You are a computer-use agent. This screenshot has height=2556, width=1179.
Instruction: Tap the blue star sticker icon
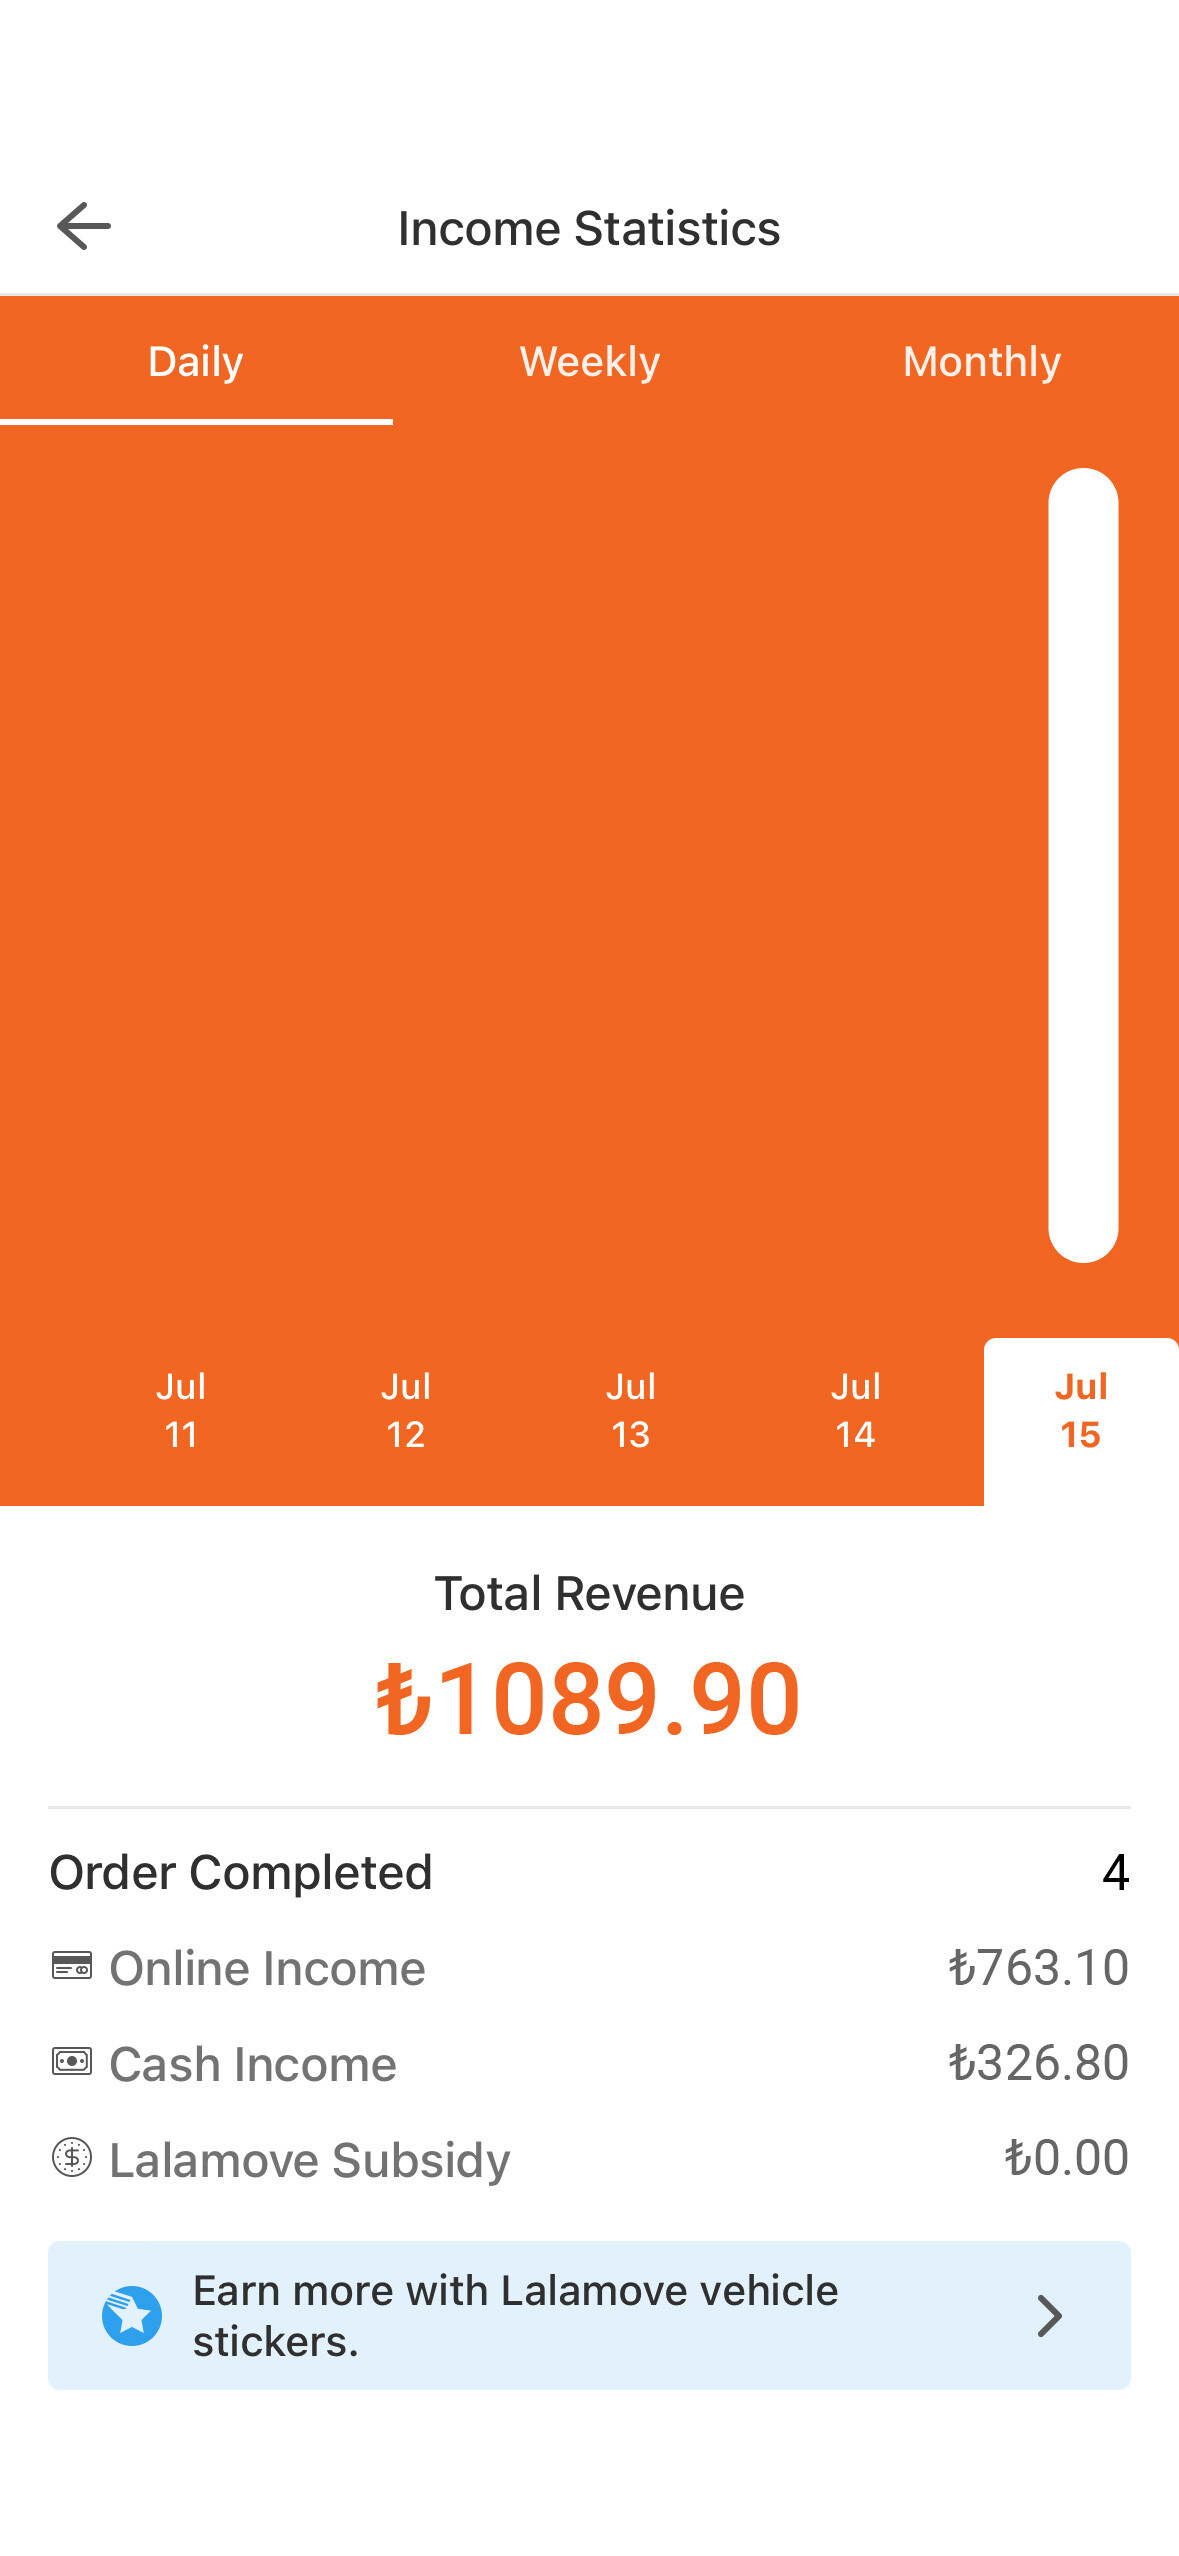click(132, 2316)
